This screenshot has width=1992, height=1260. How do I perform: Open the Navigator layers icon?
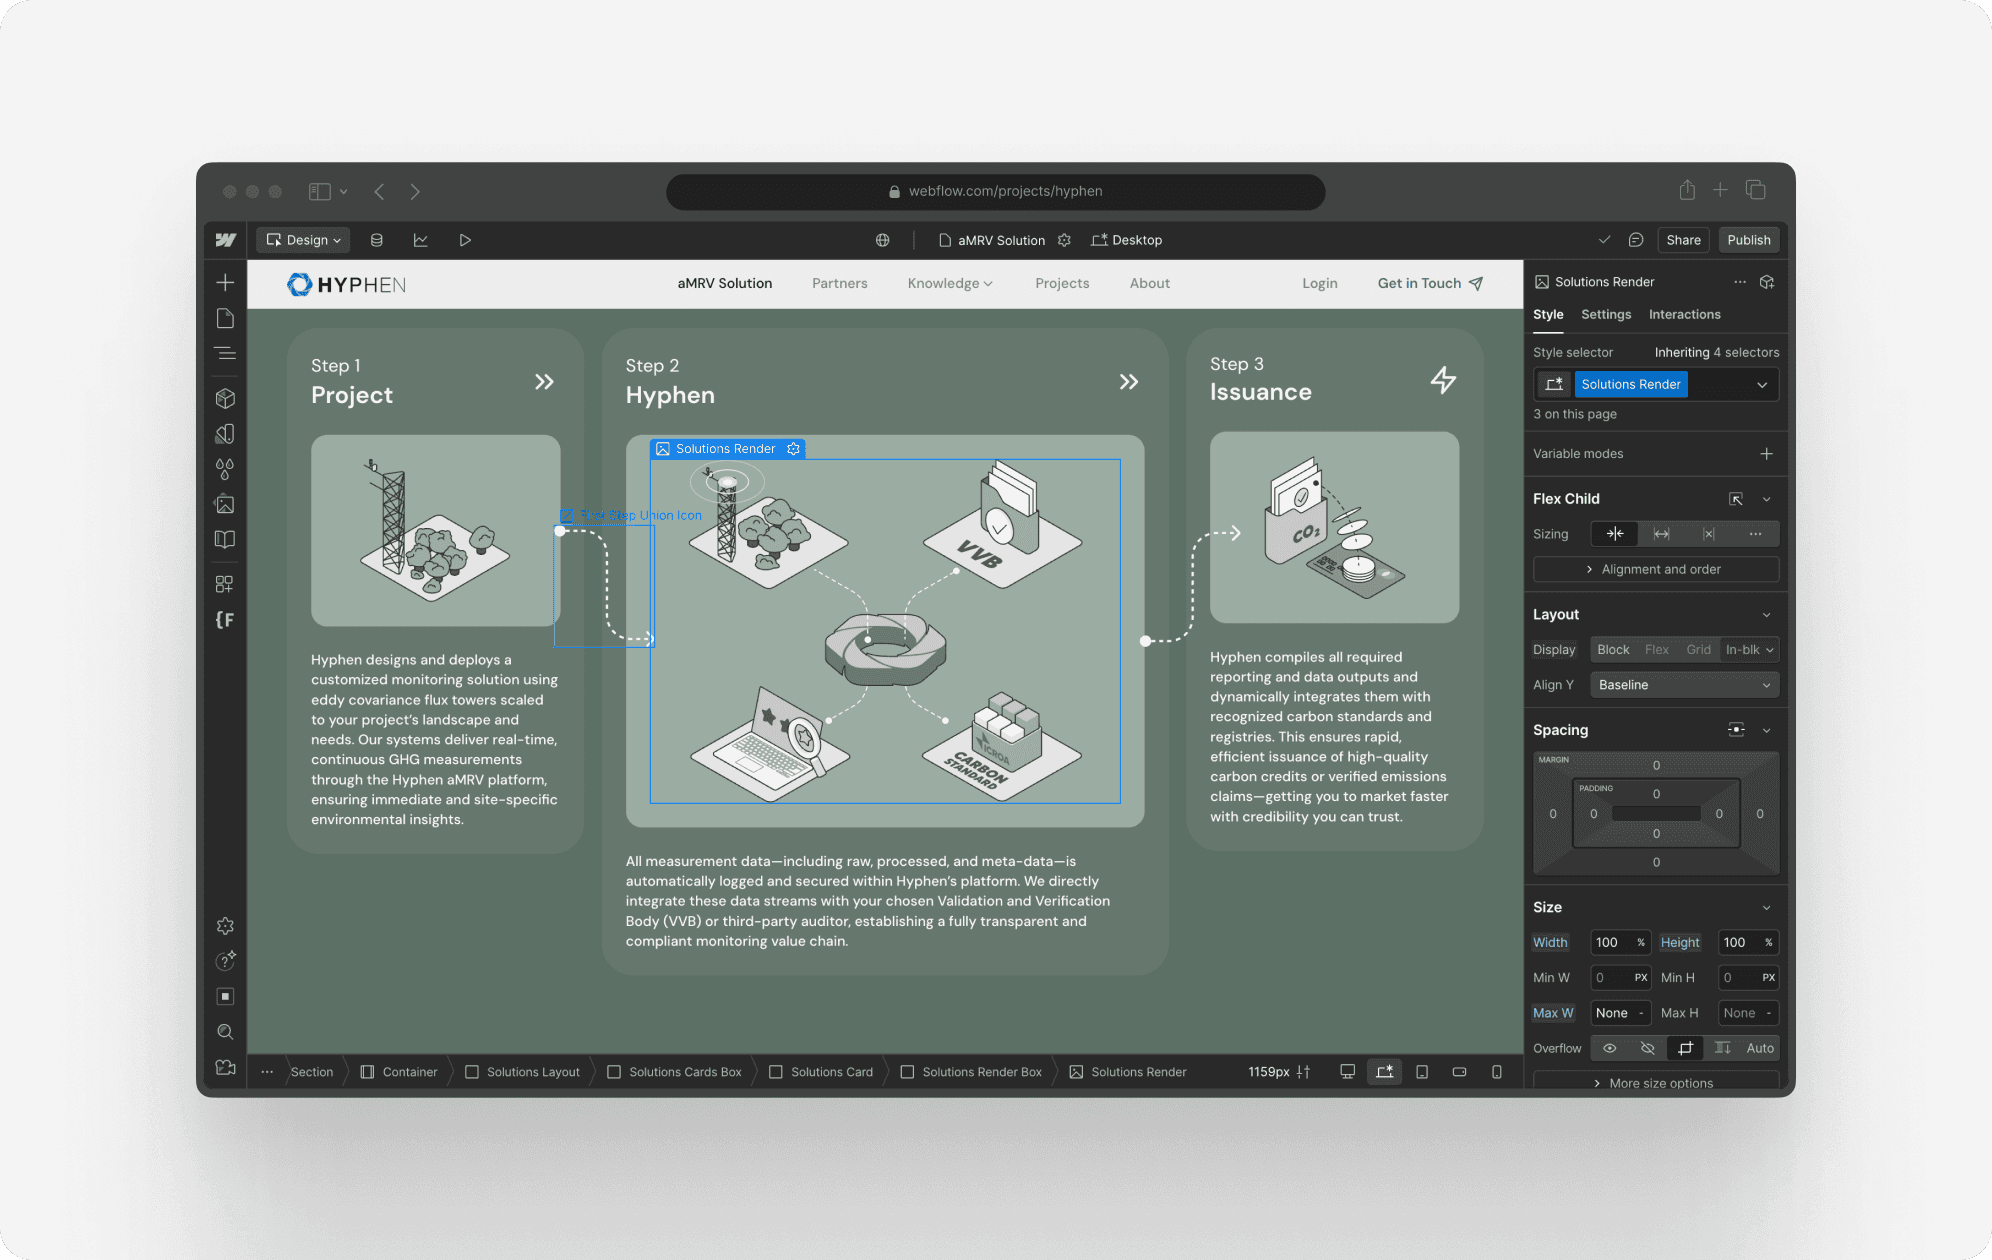(225, 353)
